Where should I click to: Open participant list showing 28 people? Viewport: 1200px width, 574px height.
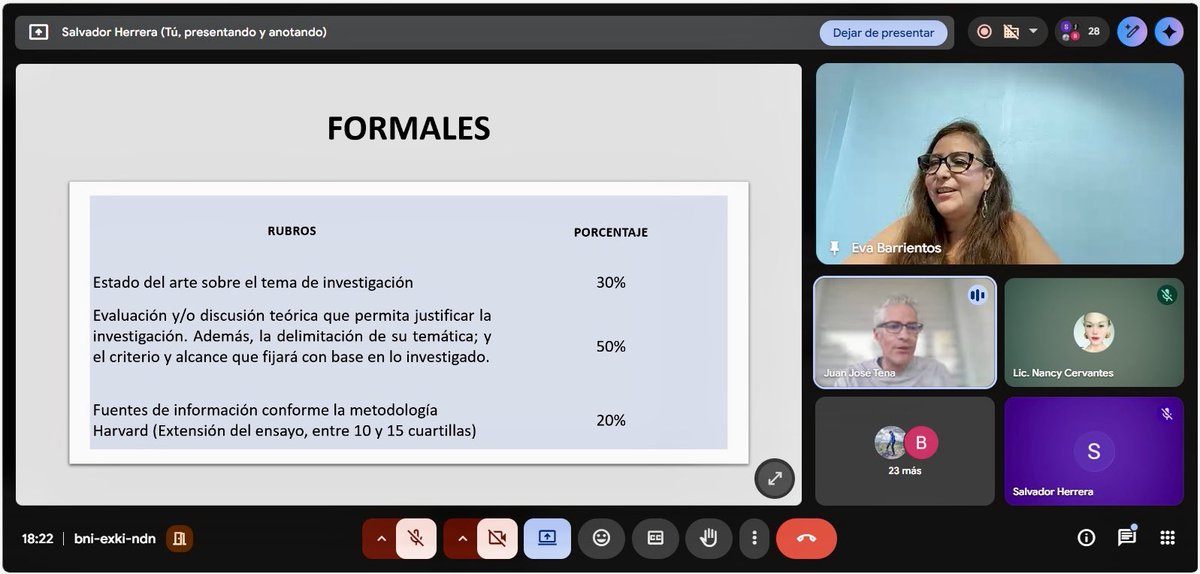[x=1081, y=32]
